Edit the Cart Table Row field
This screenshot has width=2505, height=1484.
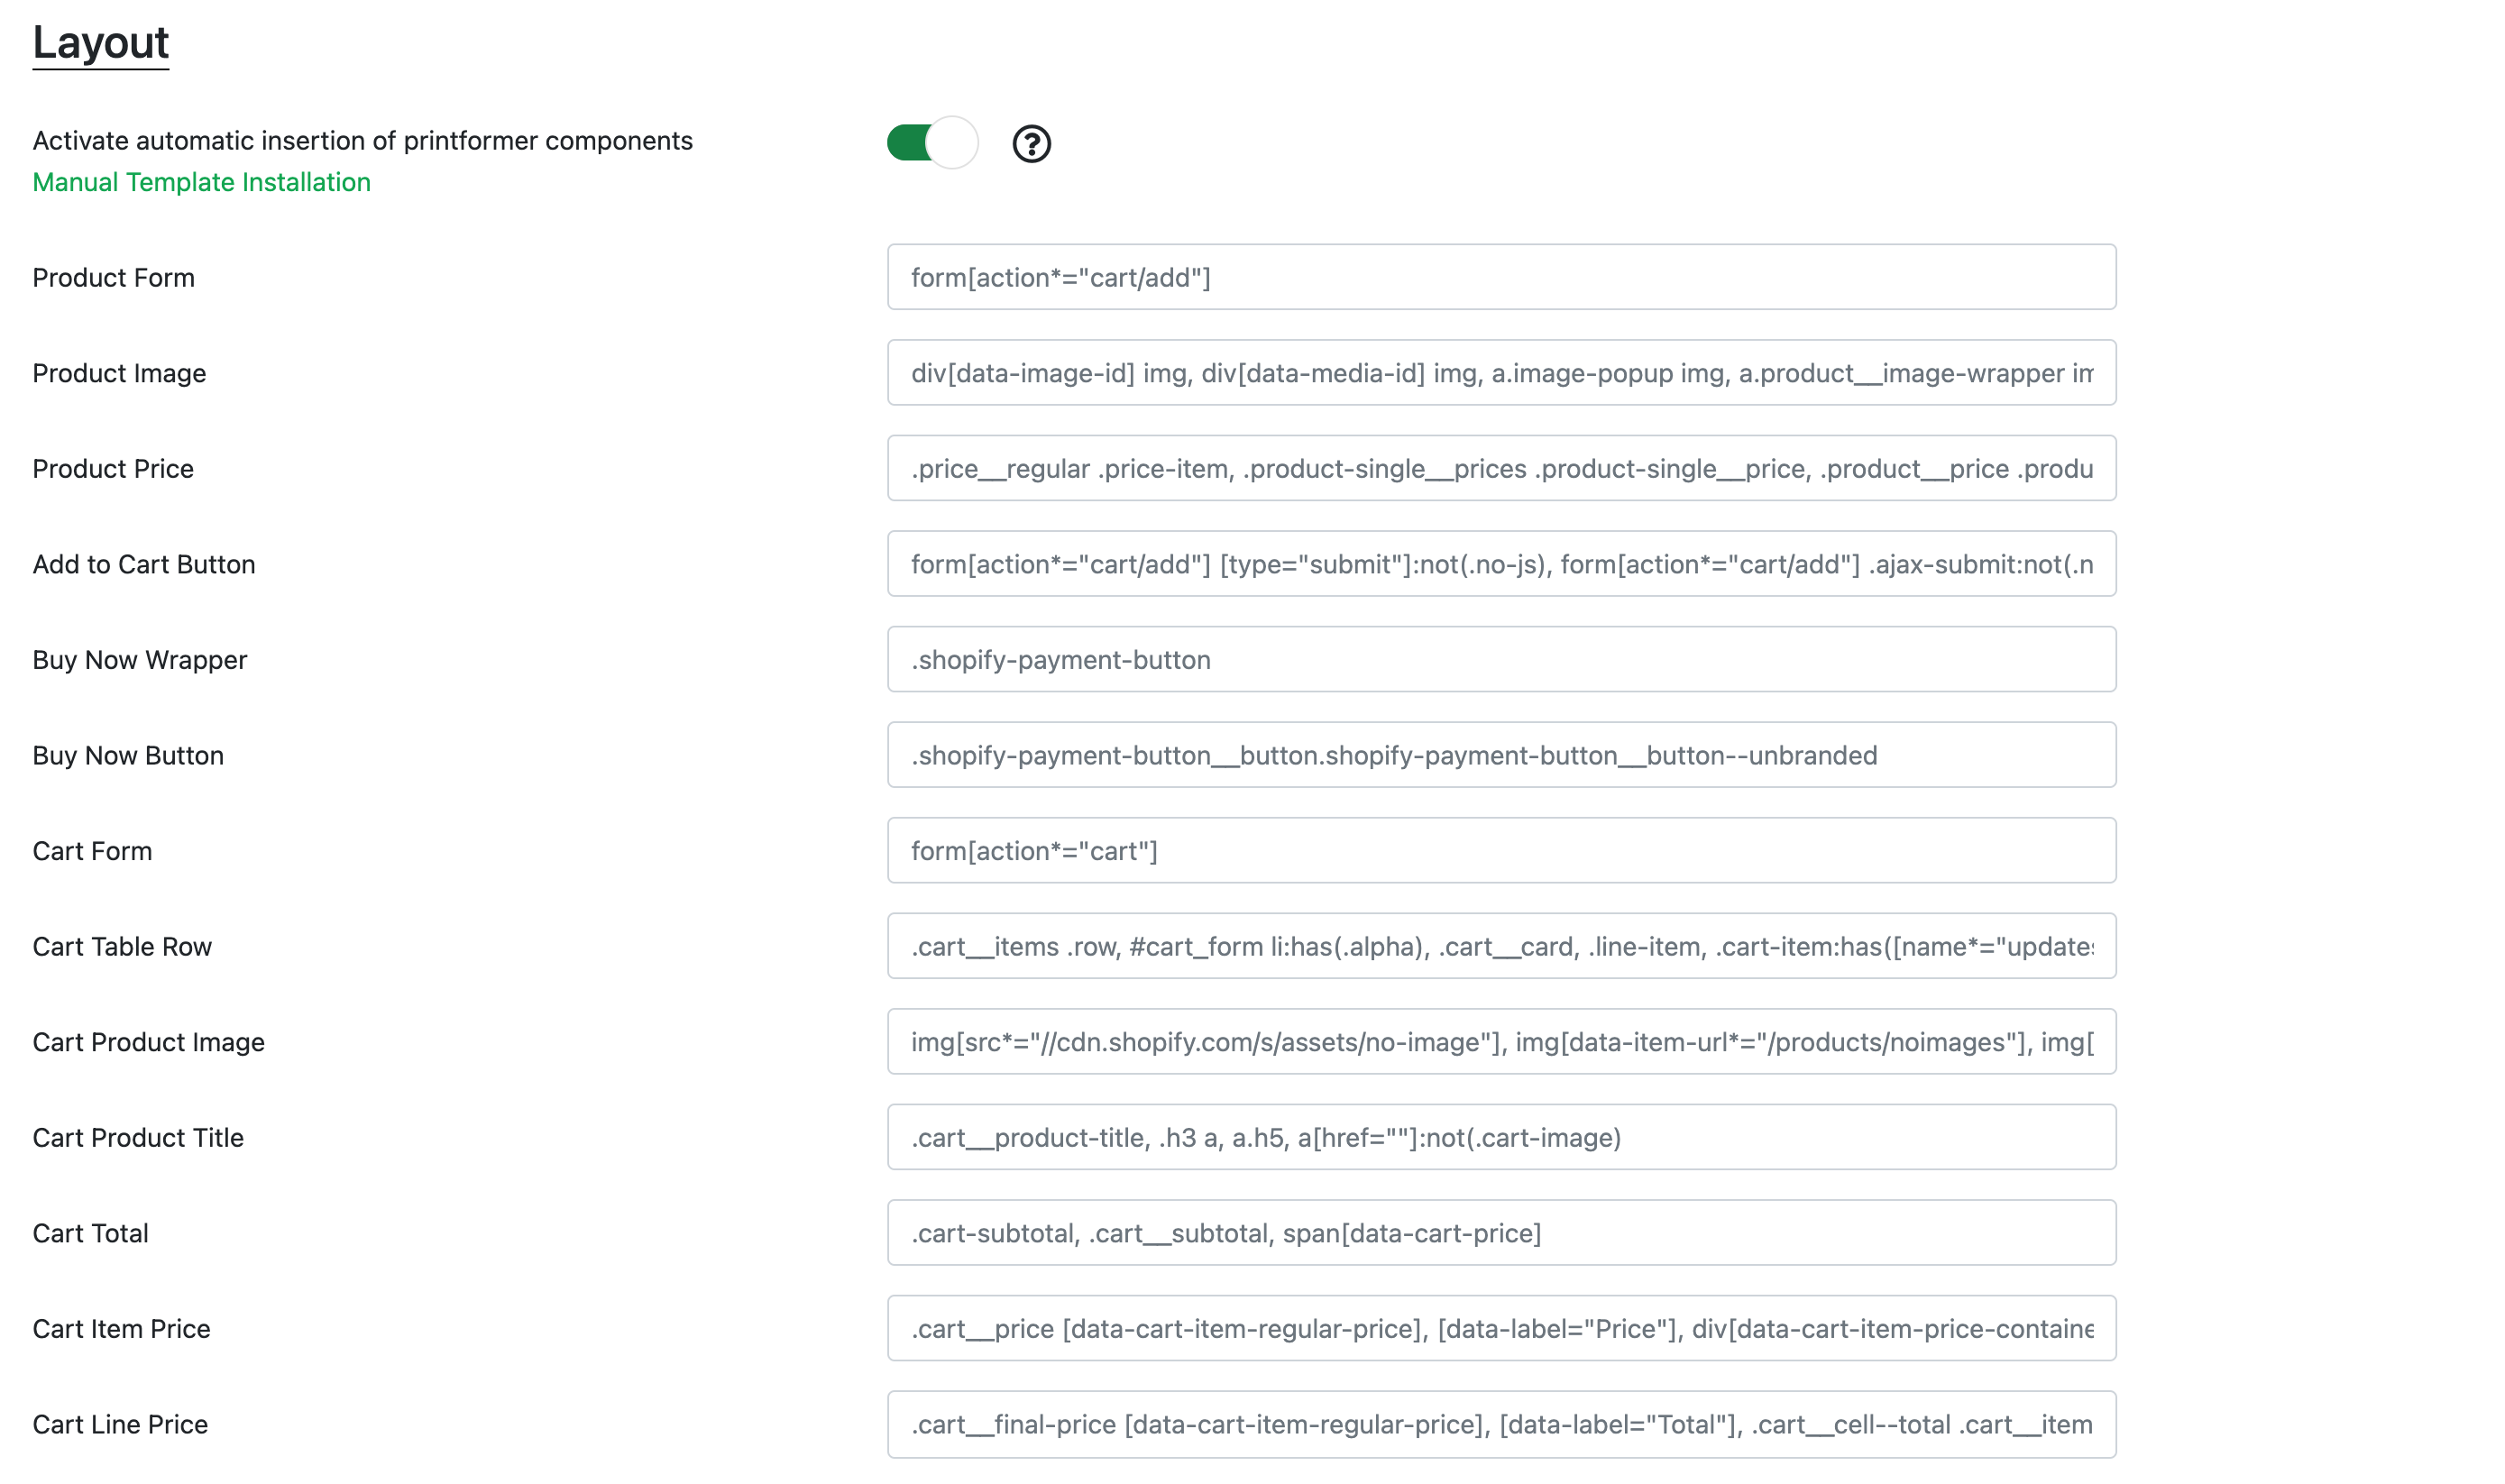tap(1500, 946)
